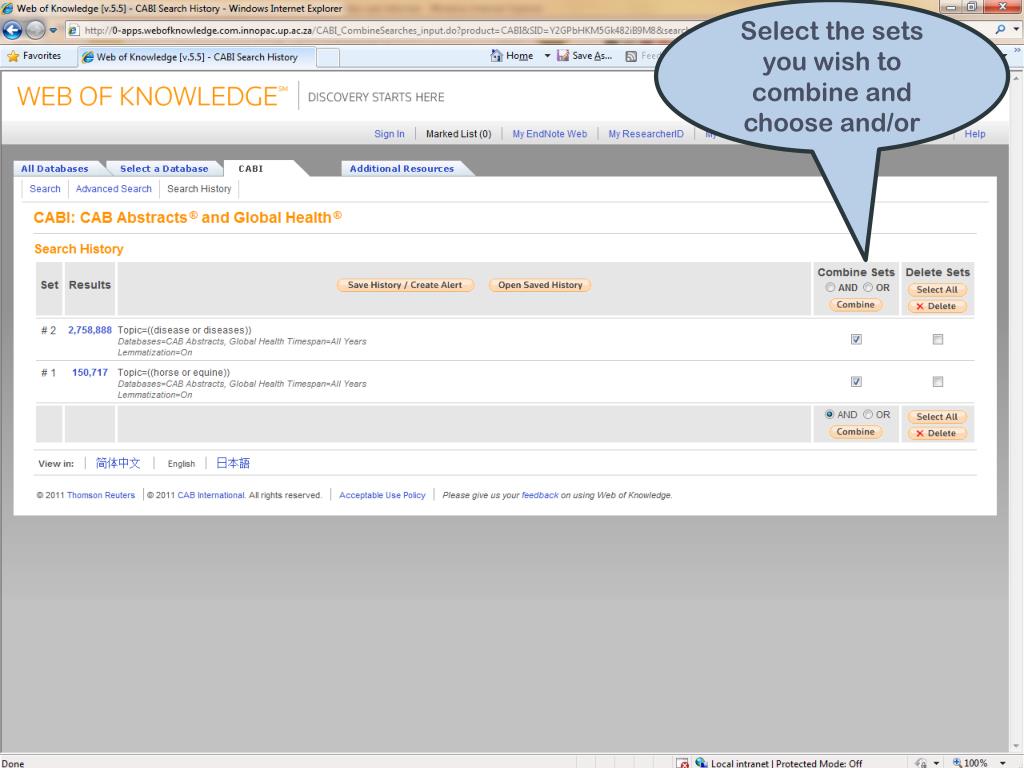Switch view to Japanese
Viewport: 1024px width, 768px height.
point(233,463)
